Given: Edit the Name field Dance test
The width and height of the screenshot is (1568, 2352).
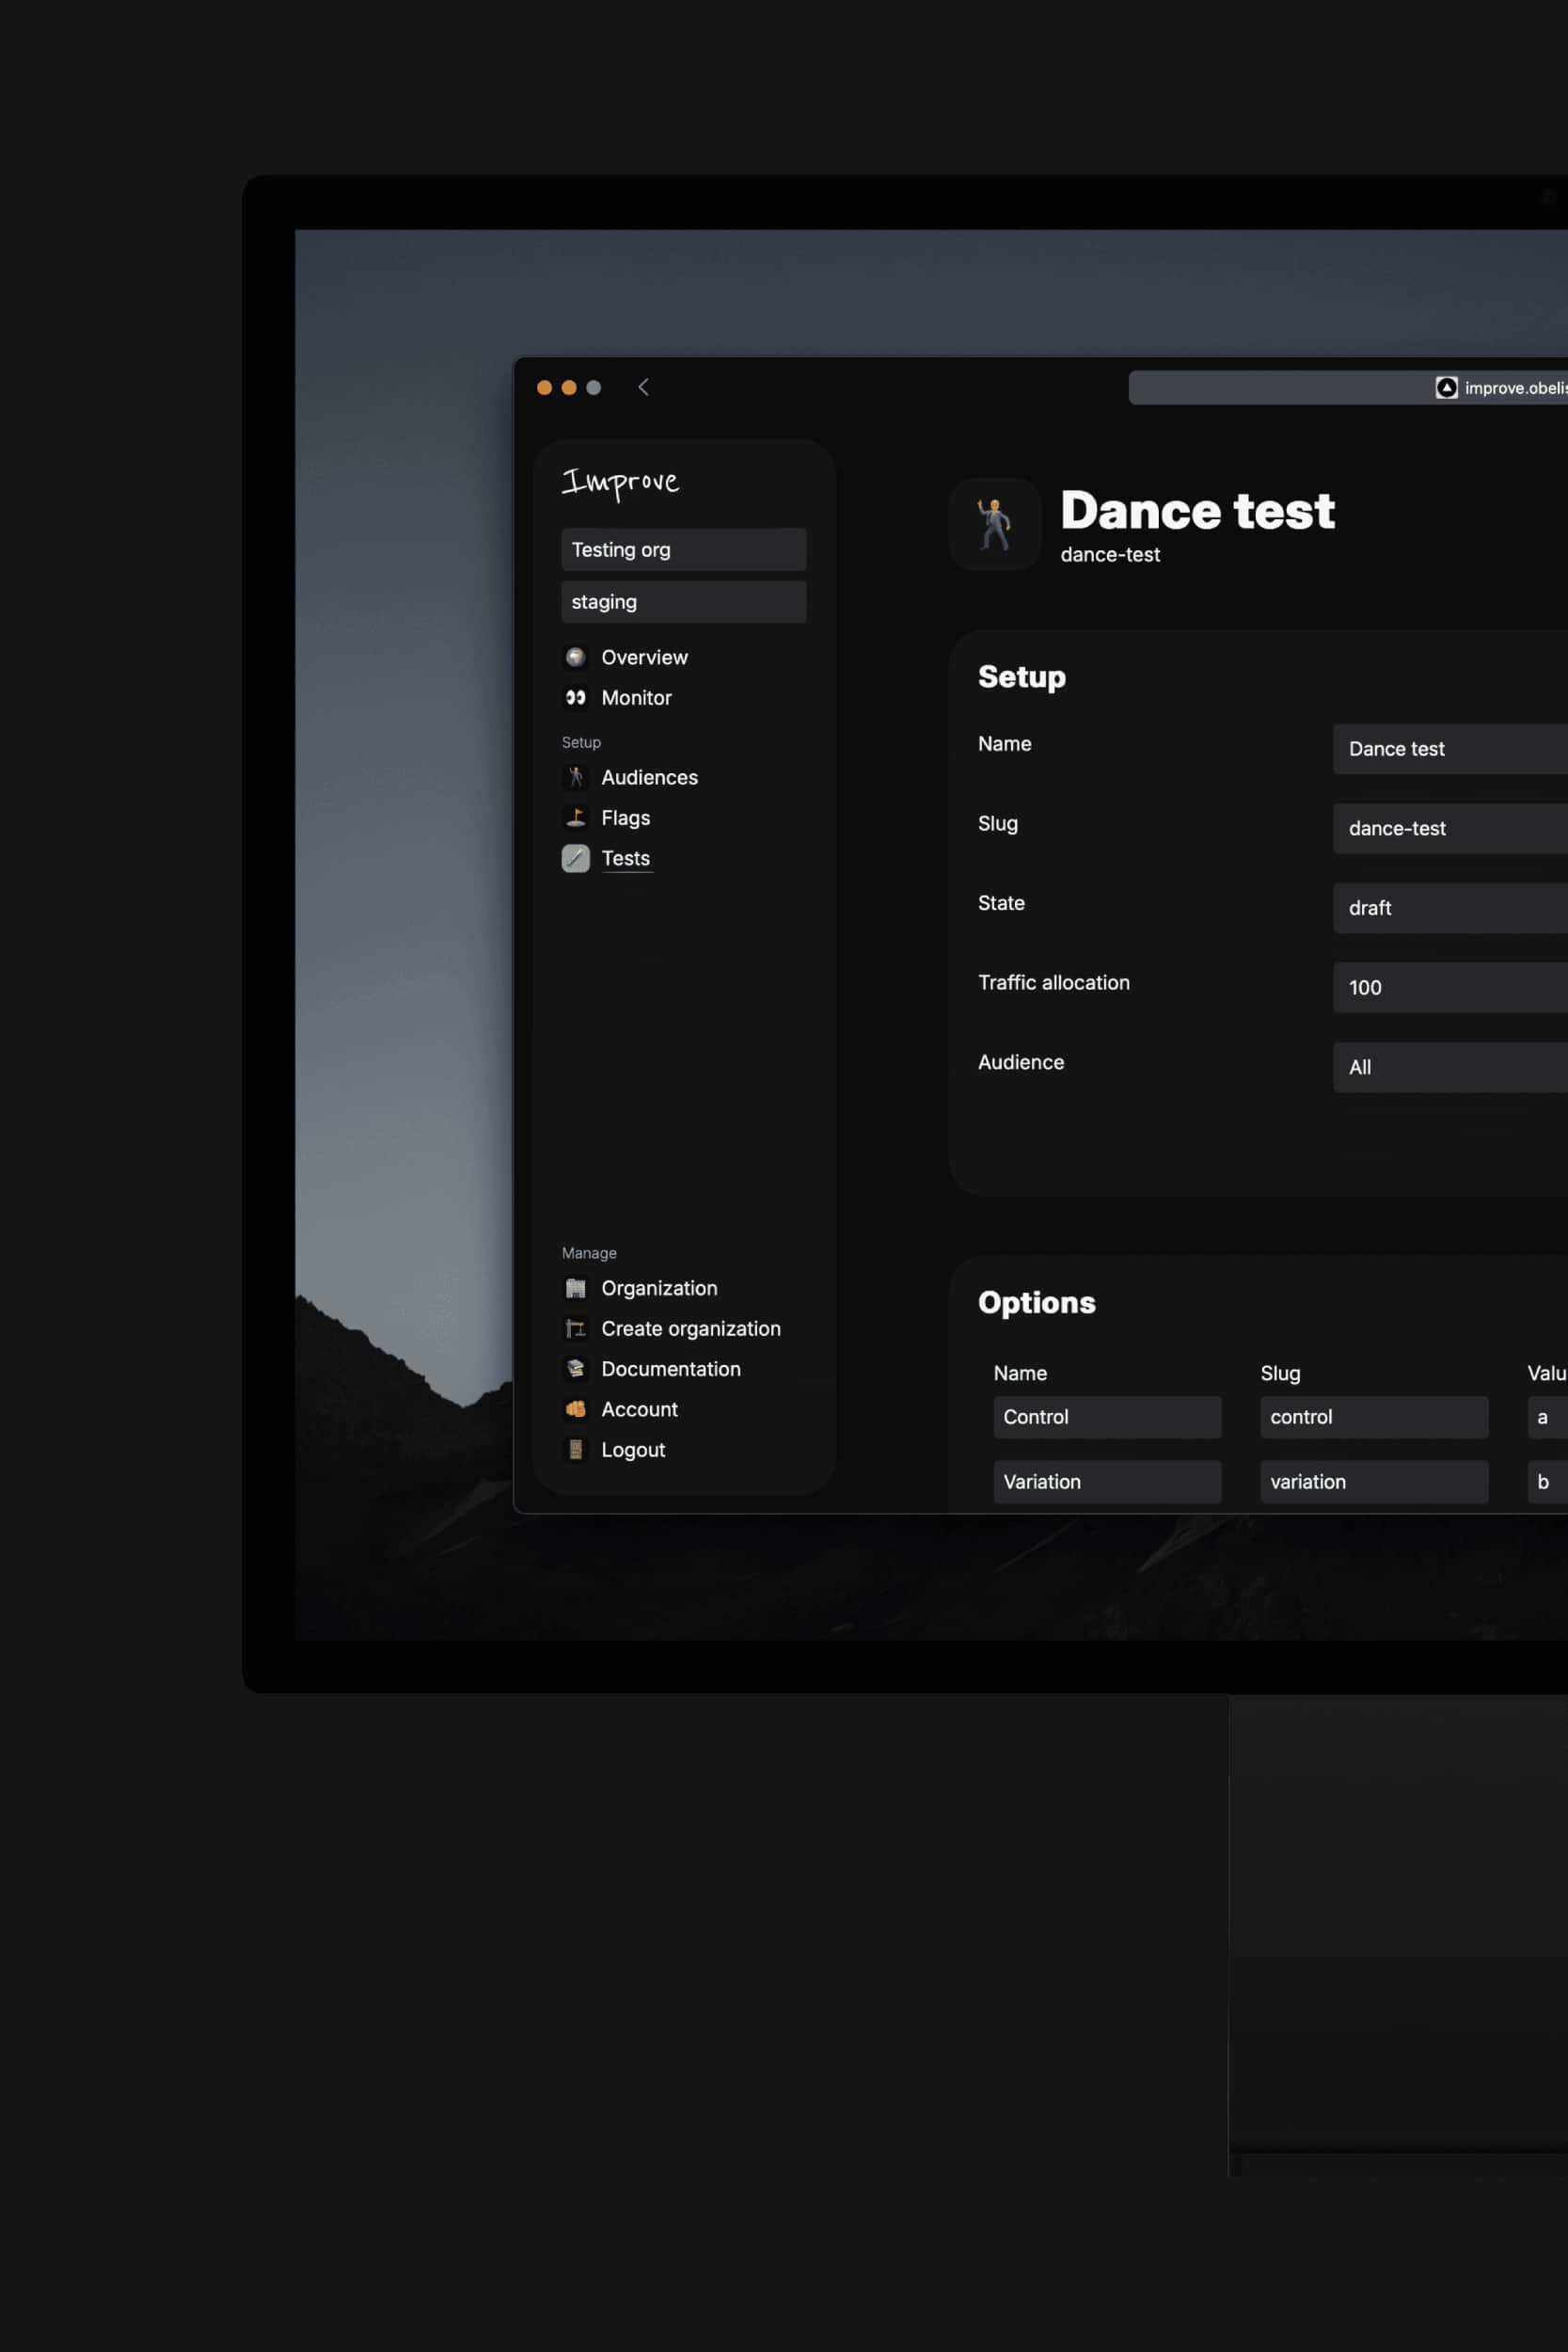Looking at the screenshot, I should point(1449,748).
